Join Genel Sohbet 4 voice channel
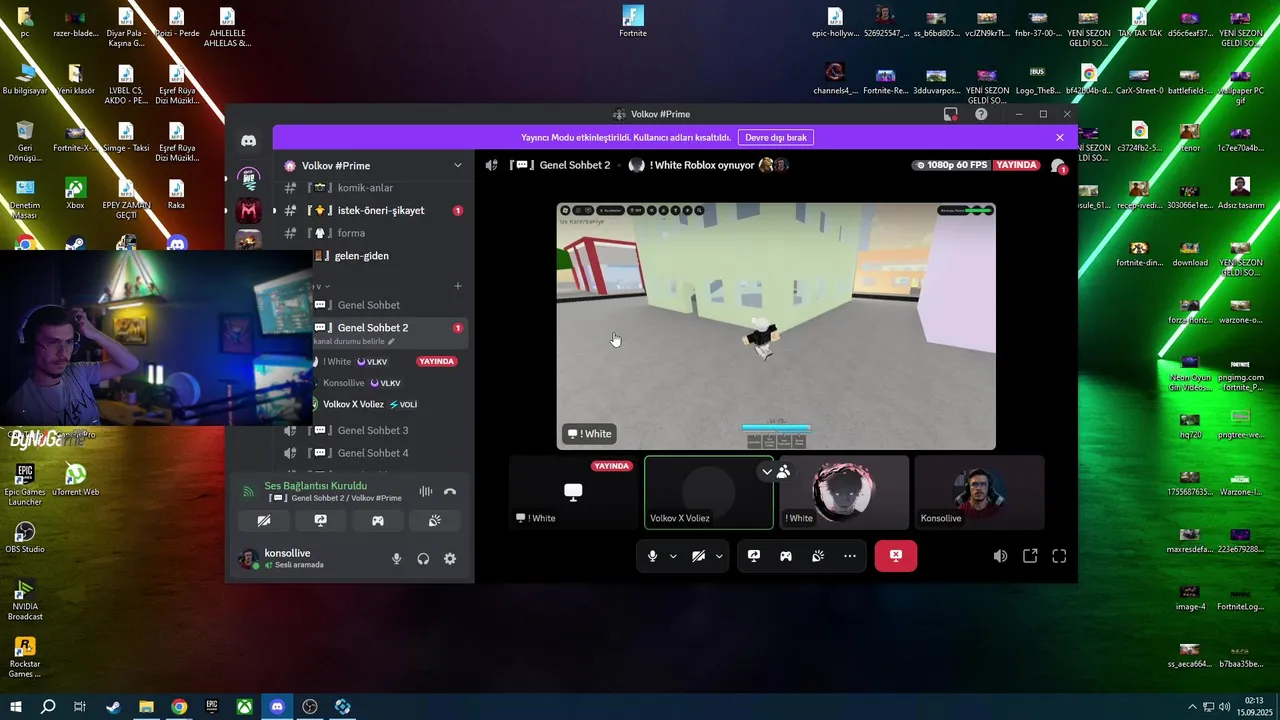Viewport: 1280px width, 720px height. click(x=373, y=453)
